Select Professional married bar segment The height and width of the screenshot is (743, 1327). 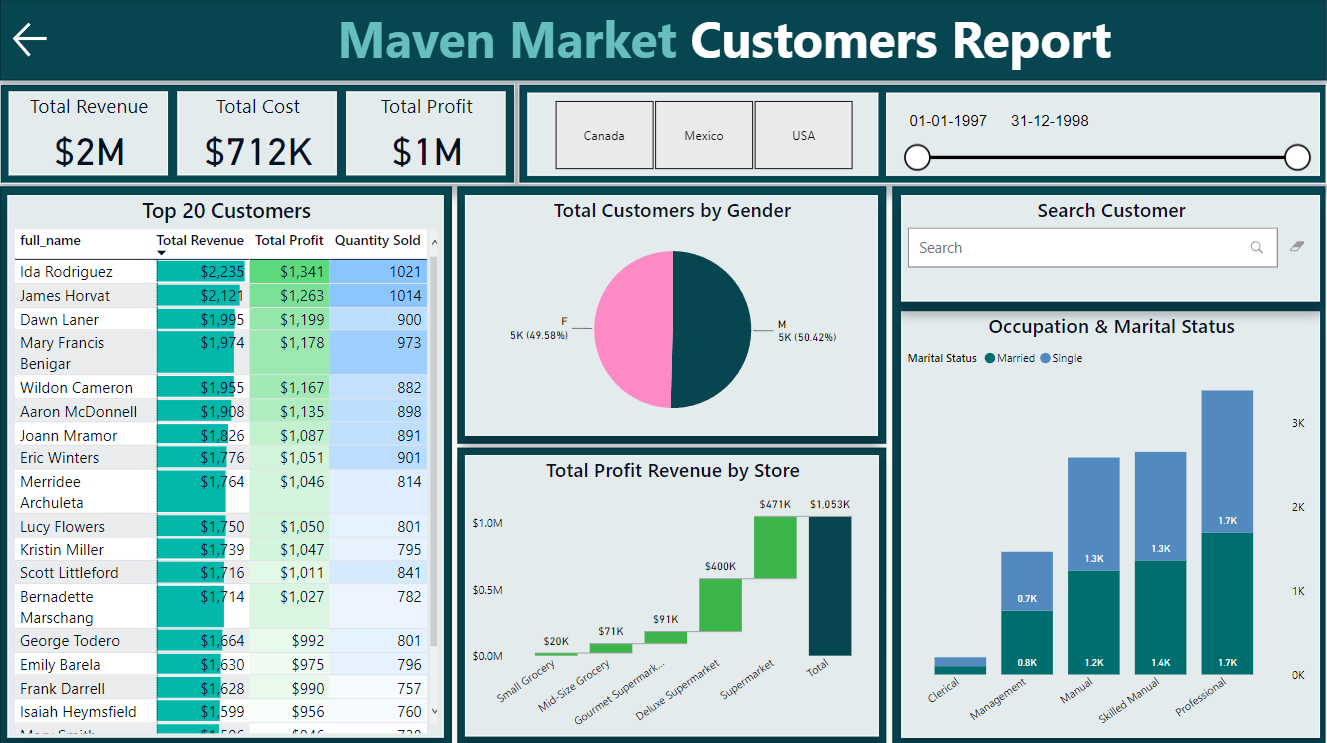(1227, 604)
